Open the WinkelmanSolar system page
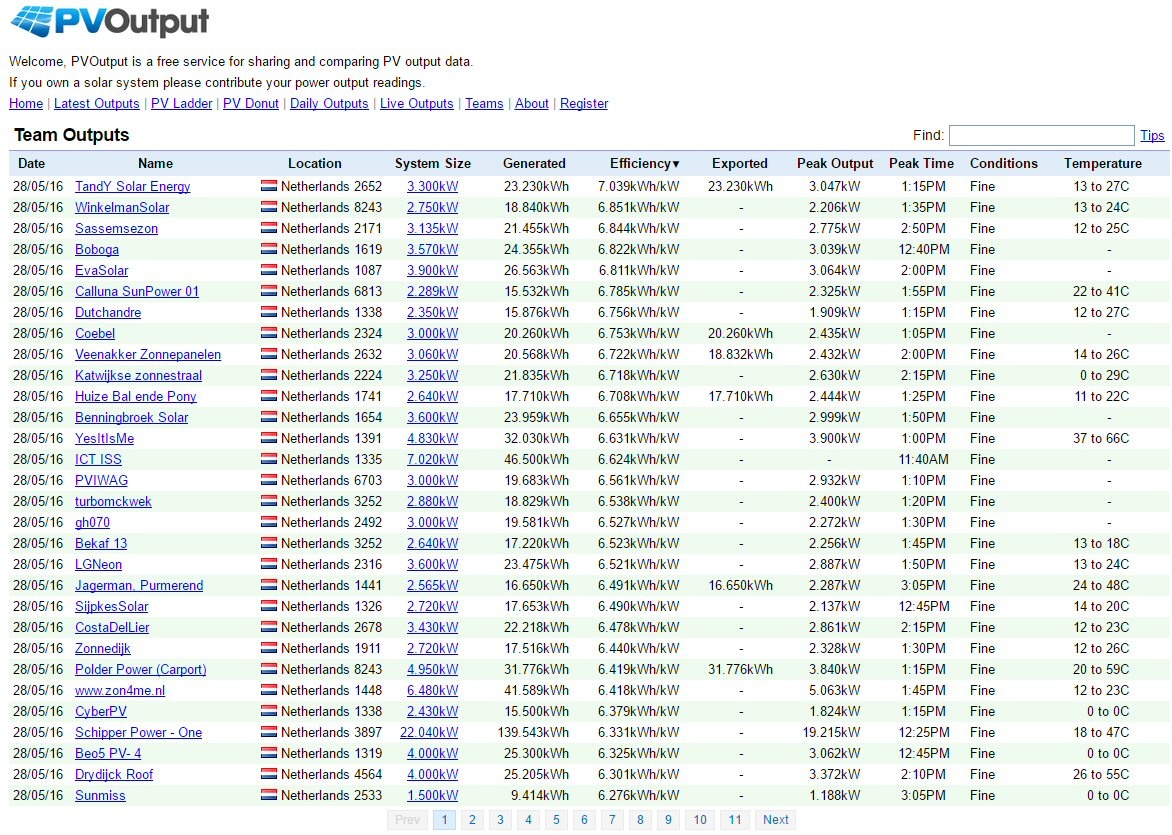Image resolution: width=1172 pixels, height=835 pixels. (x=122, y=208)
